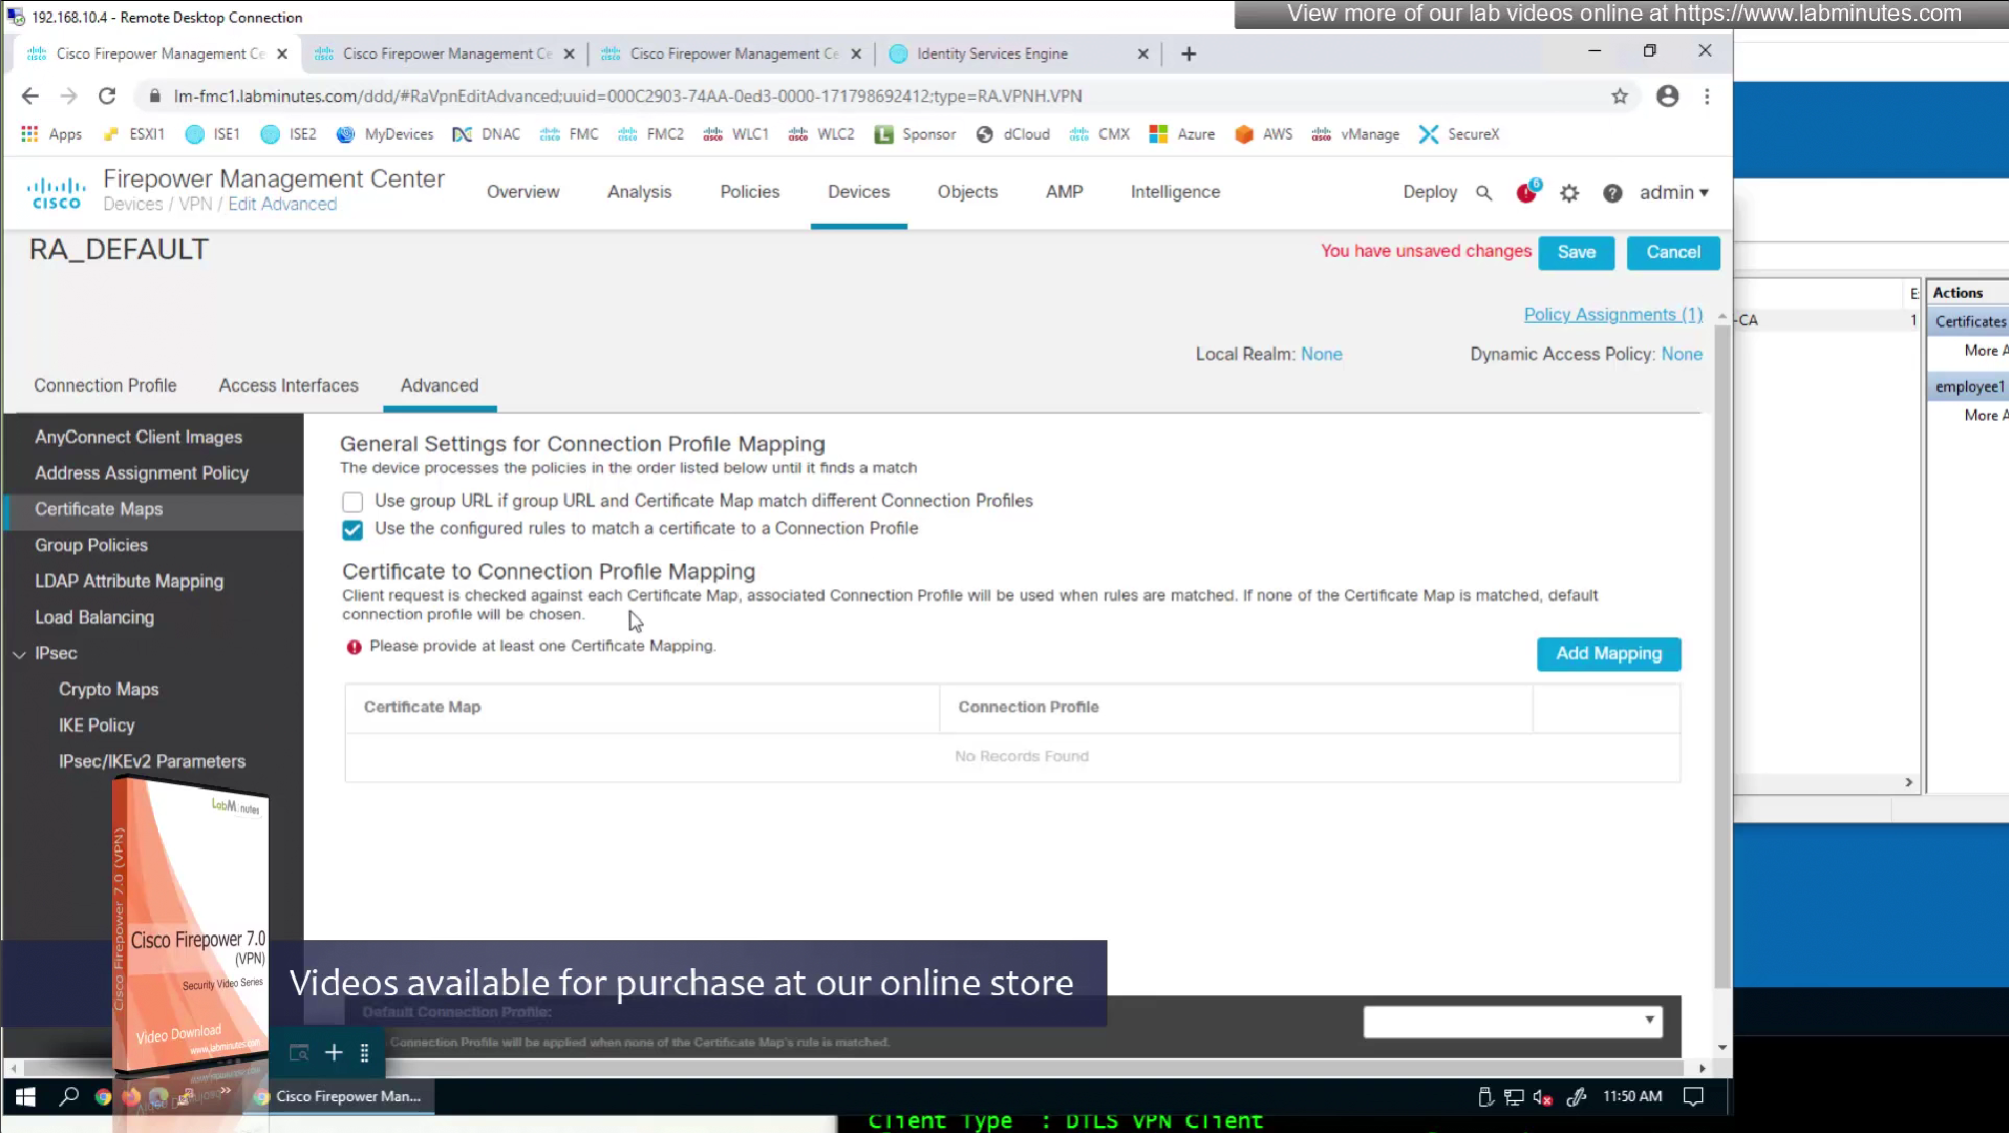The width and height of the screenshot is (2009, 1133).
Task: Collapse the IPsec tree section
Action: [x=20, y=654]
